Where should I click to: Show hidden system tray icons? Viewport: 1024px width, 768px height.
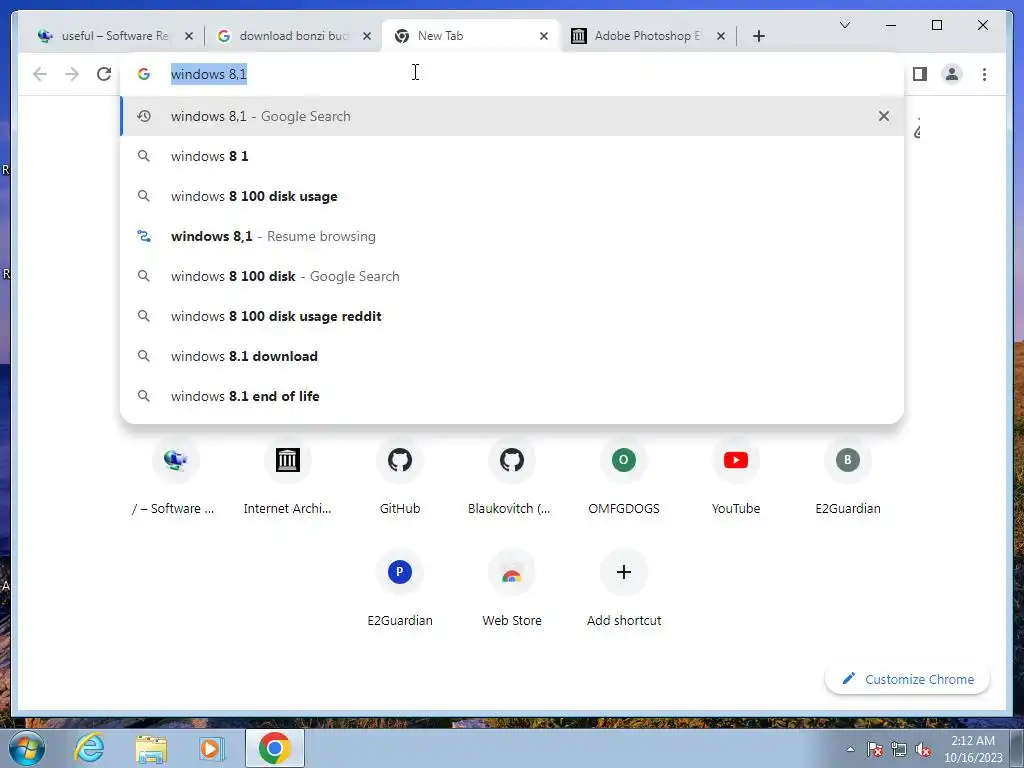tap(850, 749)
